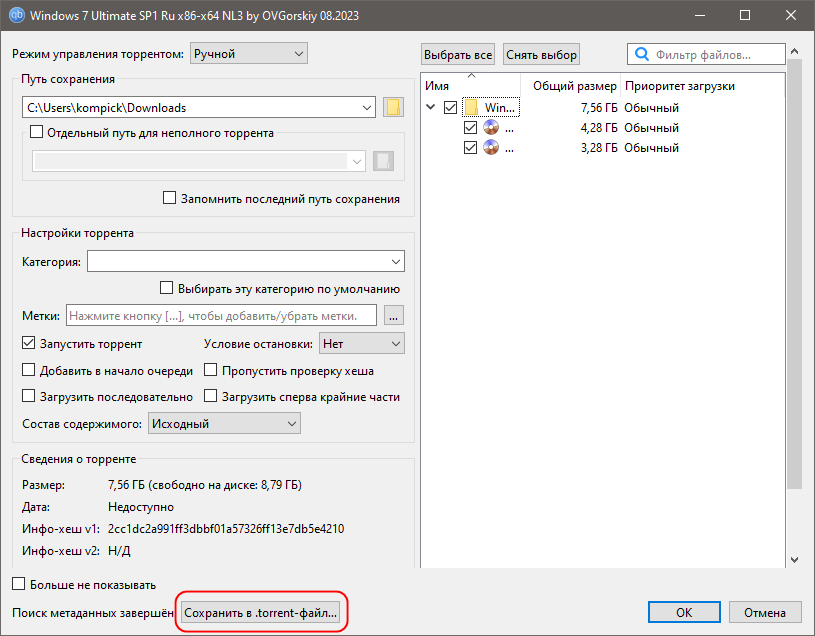The image size is (815, 636).
Task: Enable 'Запомнить последний путь сохранения'
Action: (x=169, y=198)
